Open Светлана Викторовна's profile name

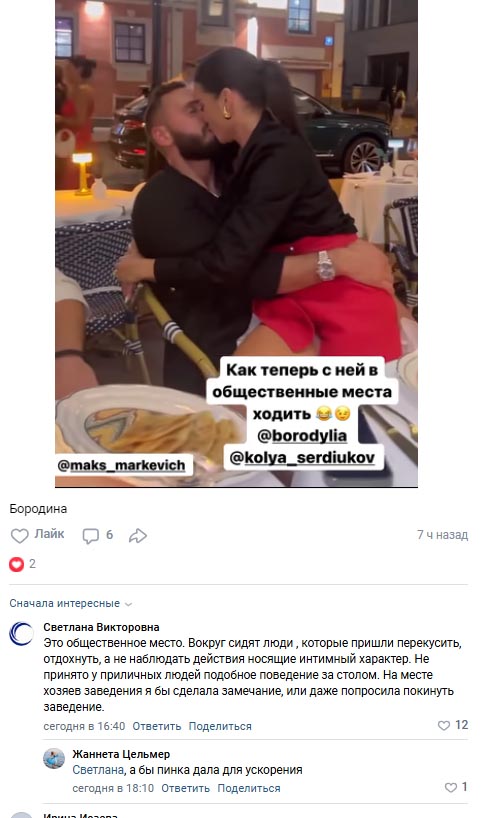[101, 627]
